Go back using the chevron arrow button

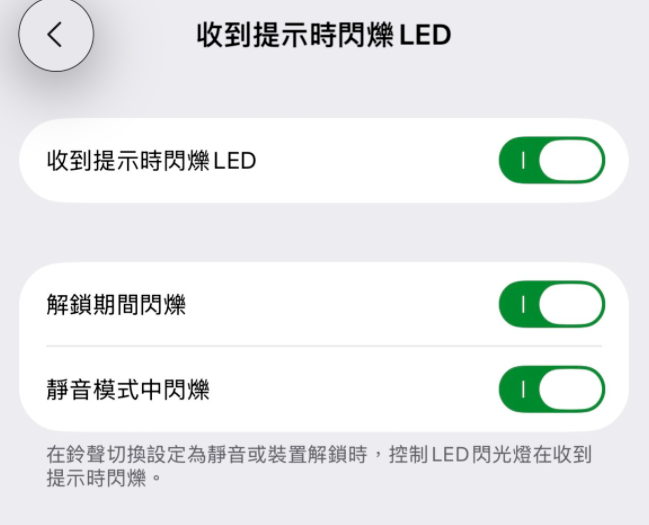pos(55,35)
